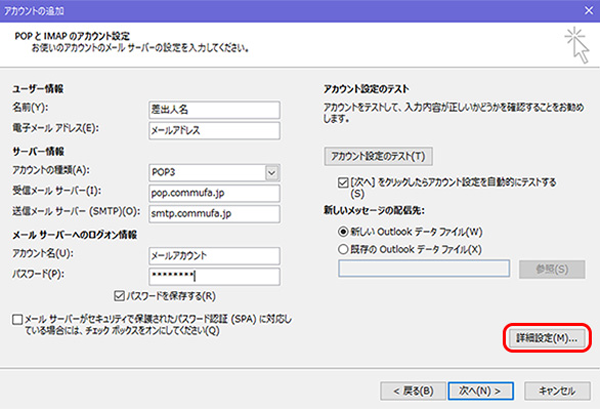
Task: Open the アカウントの種類 POP3 dropdown
Action: click(x=272, y=172)
